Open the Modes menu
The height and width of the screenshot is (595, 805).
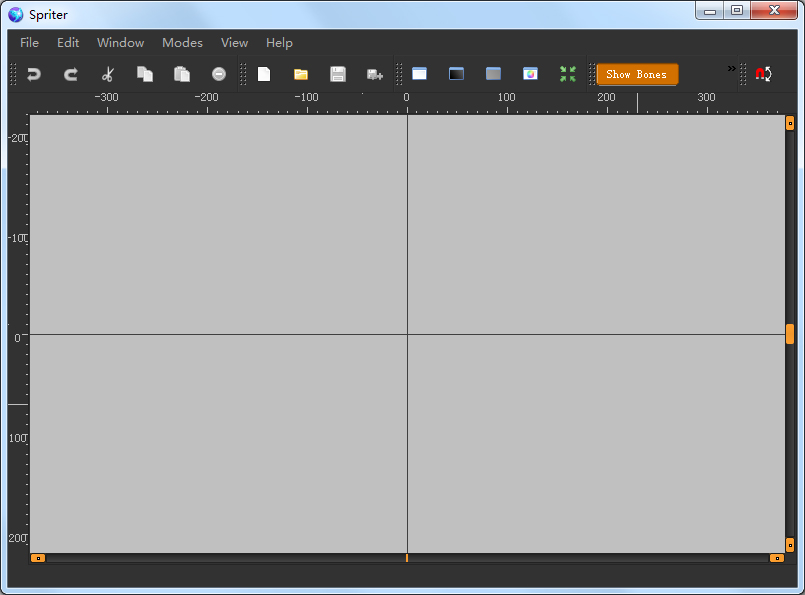[182, 43]
